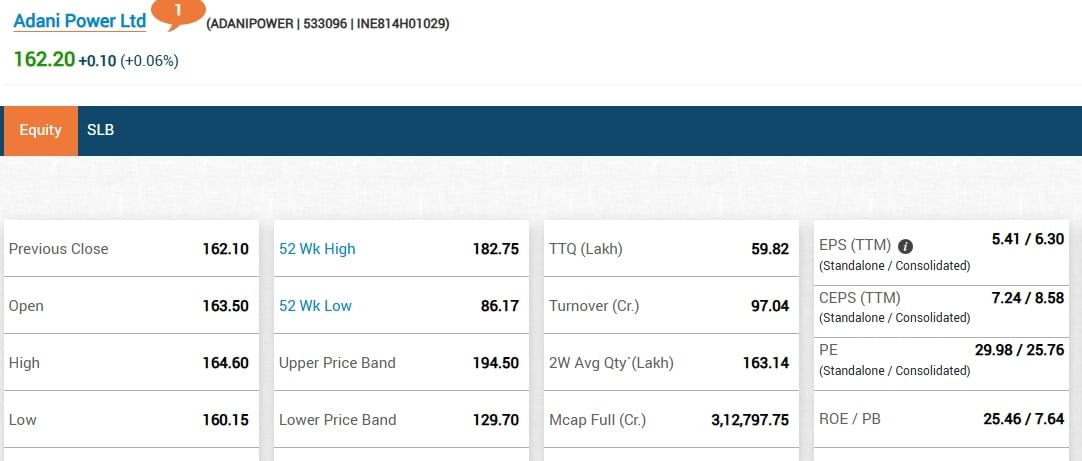The image size is (1082, 461).
Task: Click the Upper Price Band value 194.50
Action: click(x=495, y=363)
